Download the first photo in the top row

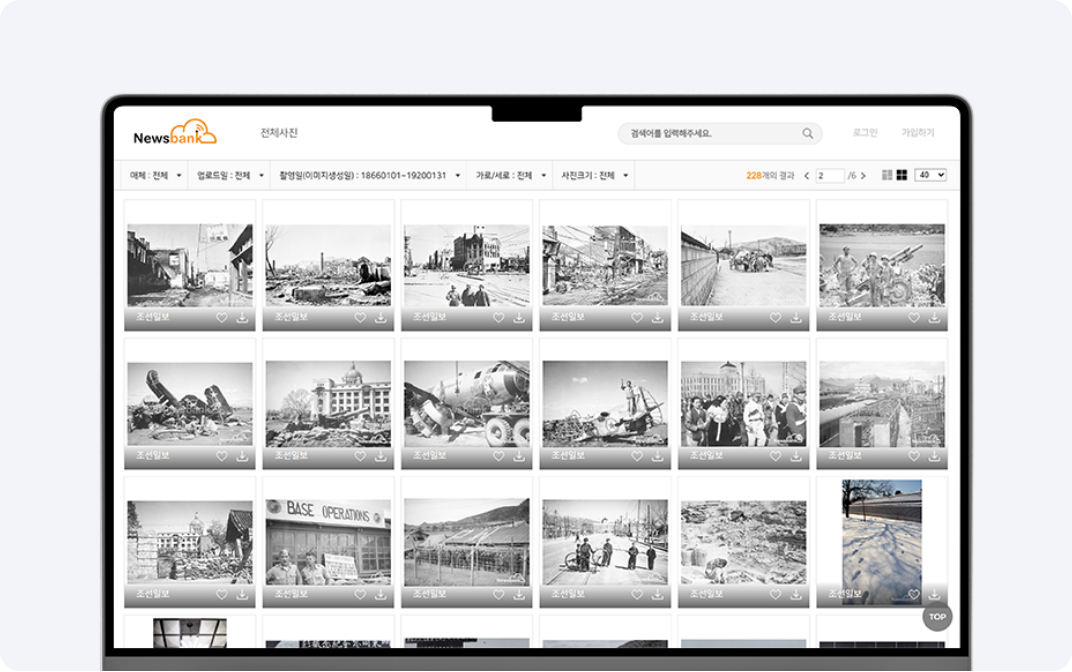242,318
